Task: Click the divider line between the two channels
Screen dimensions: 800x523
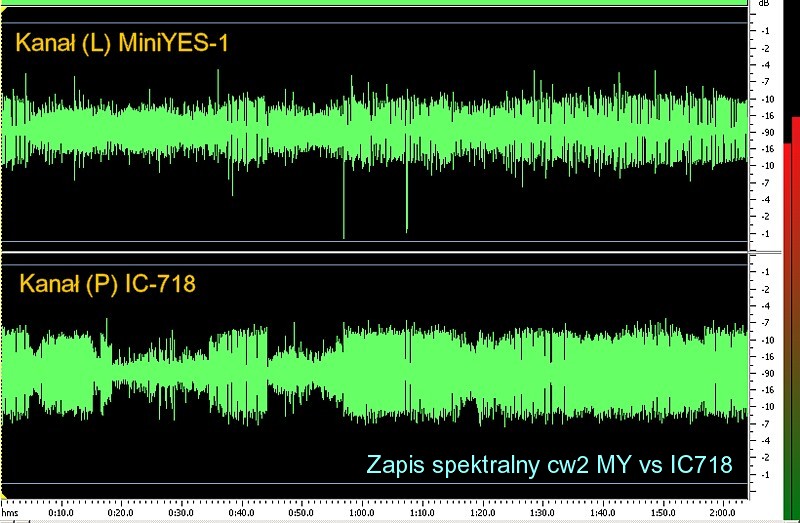Action: (x=374, y=250)
